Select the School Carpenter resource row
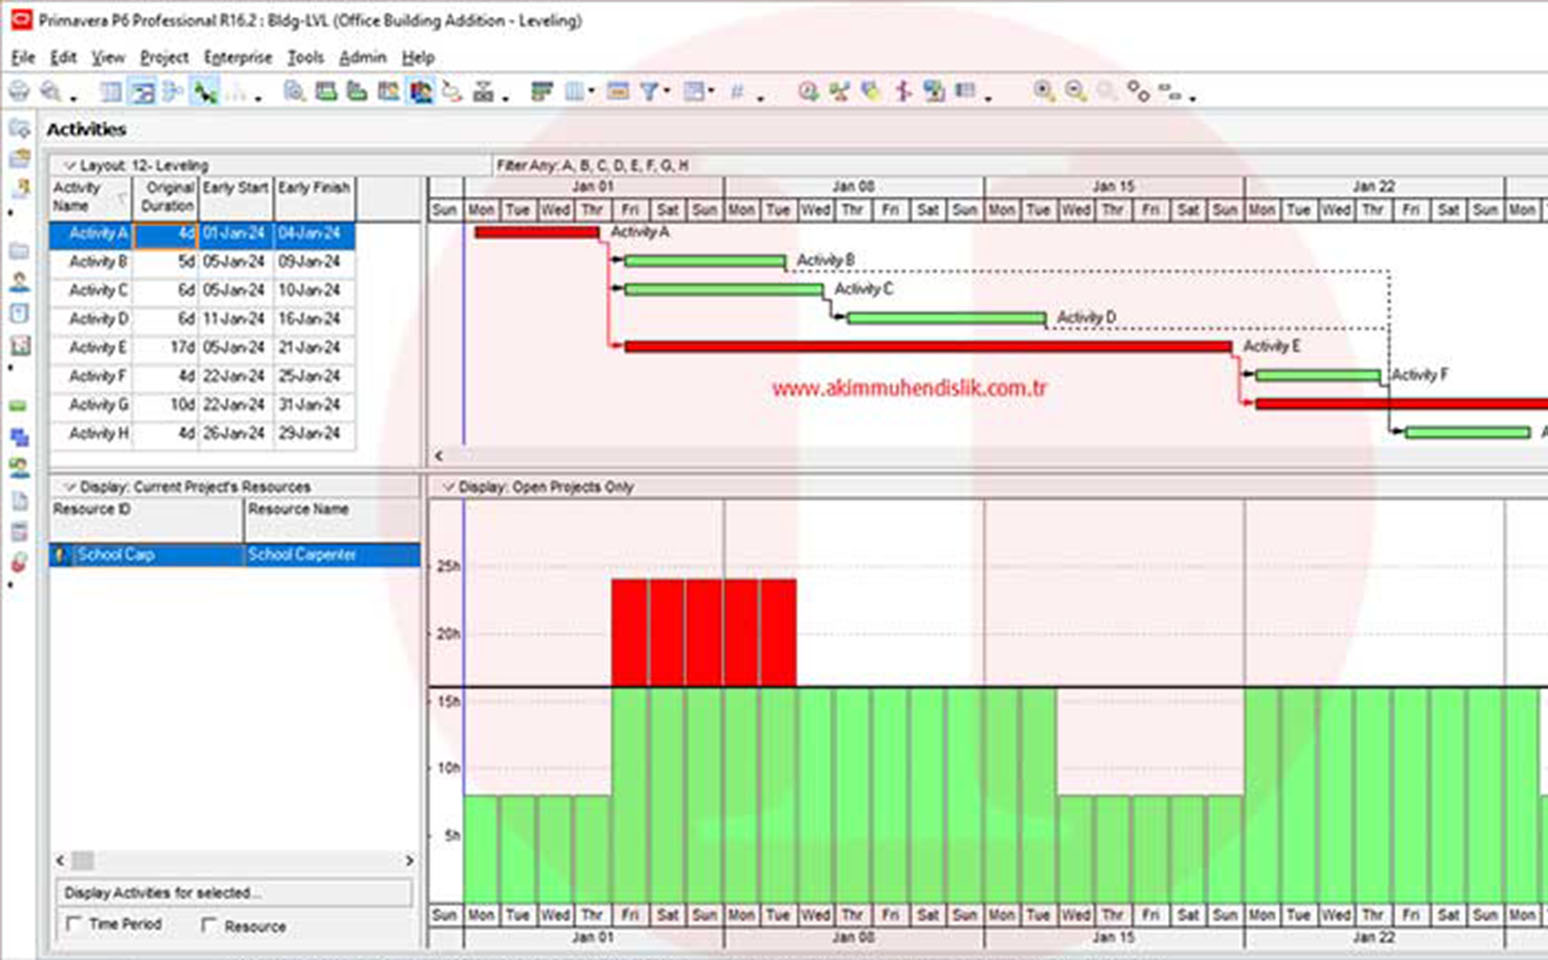Screen dimensions: 1548x960 235,555
